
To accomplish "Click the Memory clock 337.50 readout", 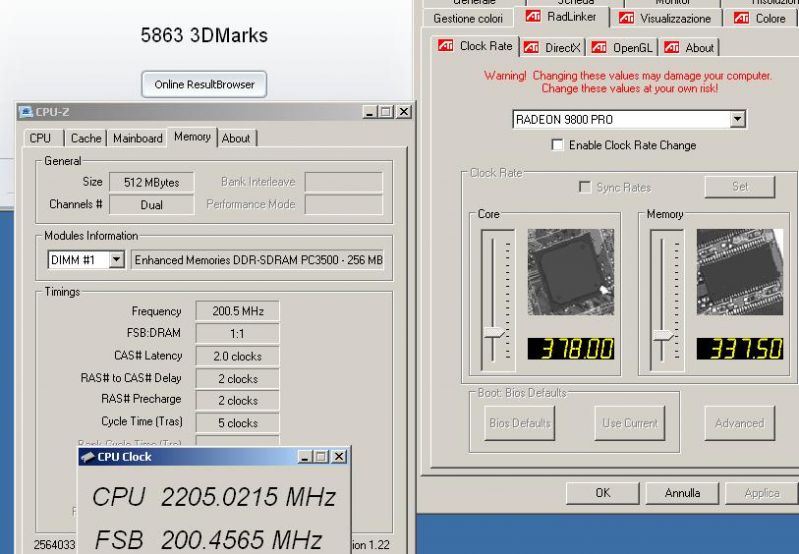I will 740,349.
